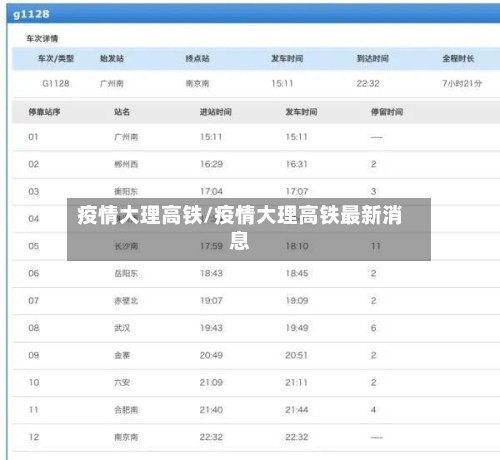Image resolution: width=500 pixels, height=460 pixels.
Task: Click station 衡阳东 in stop 03 row
Action: [126, 192]
